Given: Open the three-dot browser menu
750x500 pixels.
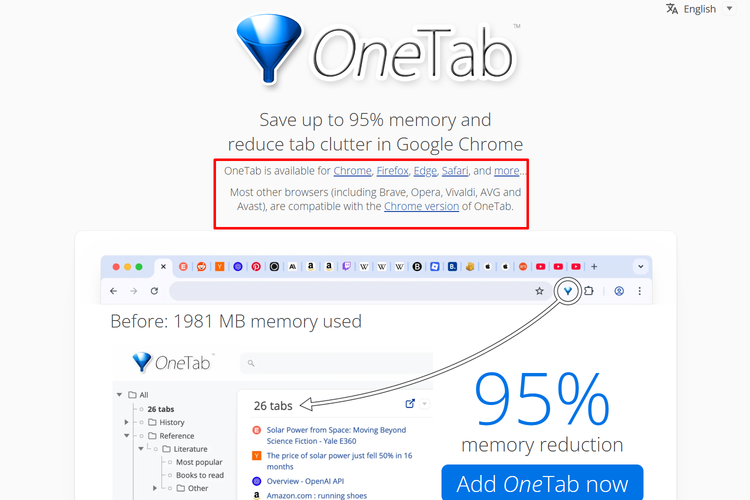Looking at the screenshot, I should [640, 291].
